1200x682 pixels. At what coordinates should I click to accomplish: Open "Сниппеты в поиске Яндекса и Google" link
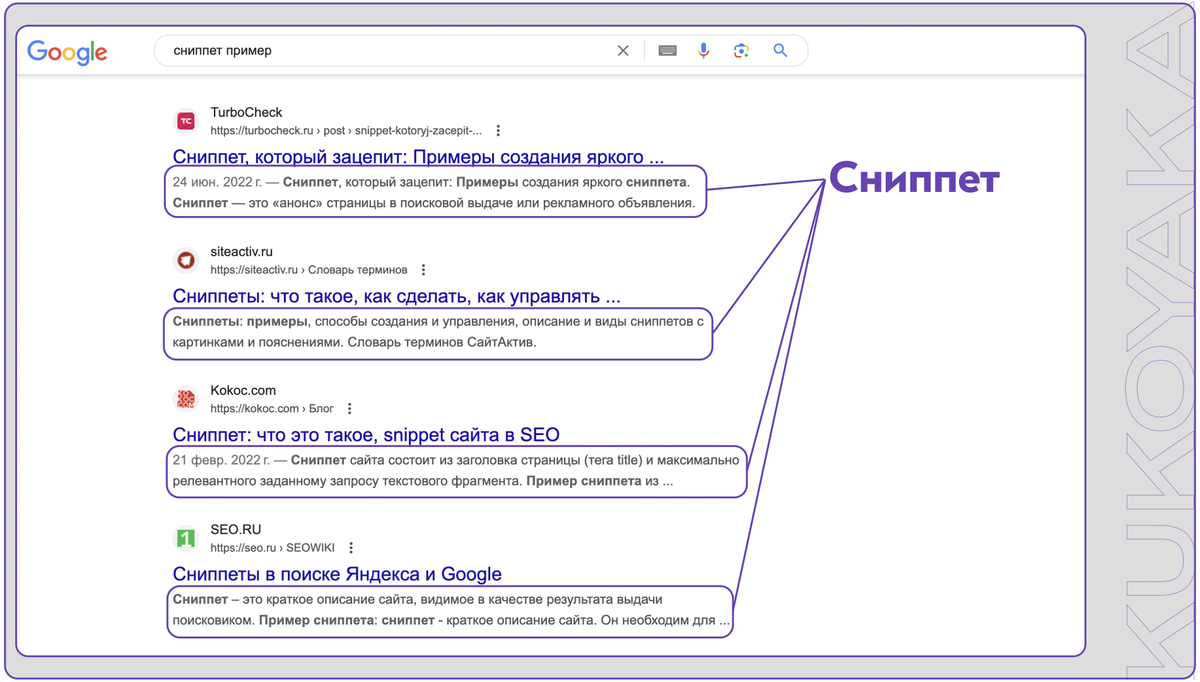[337, 574]
